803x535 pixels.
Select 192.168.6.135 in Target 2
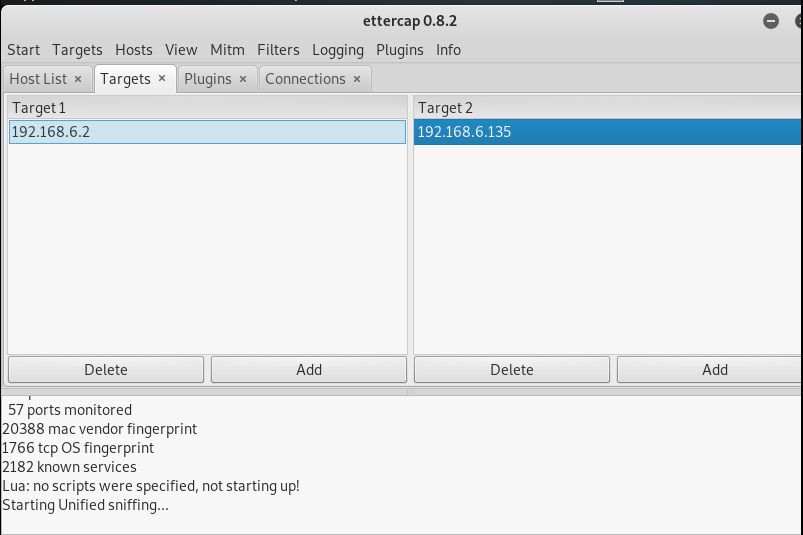coord(607,132)
